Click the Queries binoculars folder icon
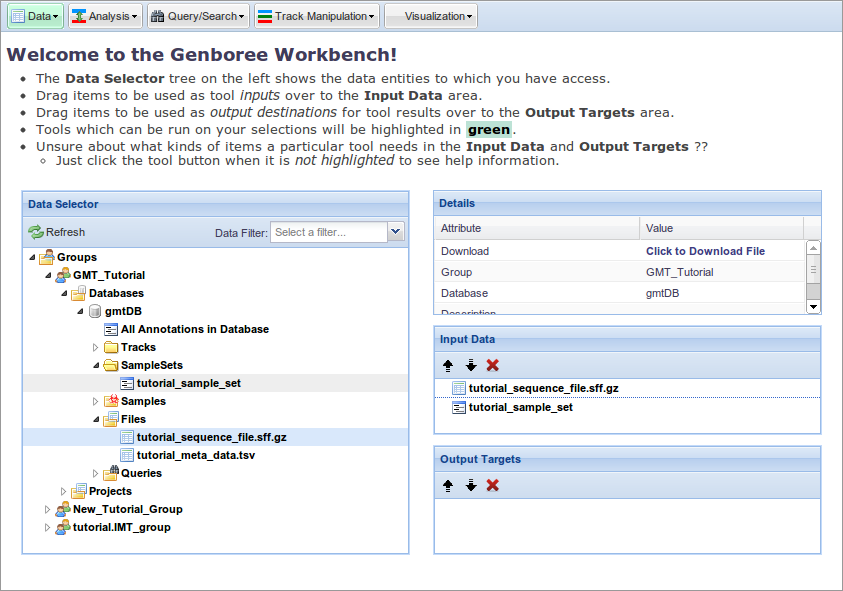The image size is (843, 591). [111, 473]
